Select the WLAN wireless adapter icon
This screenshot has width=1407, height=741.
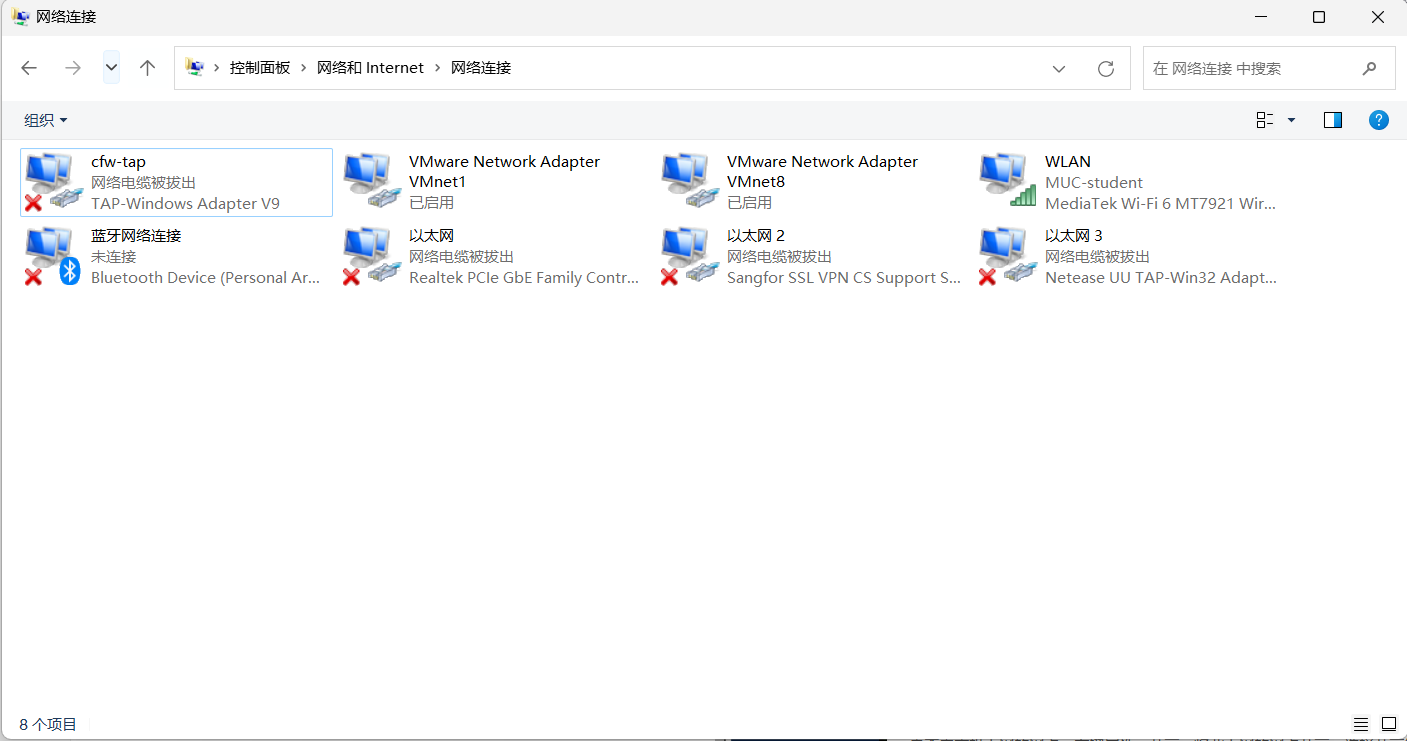[1007, 182]
